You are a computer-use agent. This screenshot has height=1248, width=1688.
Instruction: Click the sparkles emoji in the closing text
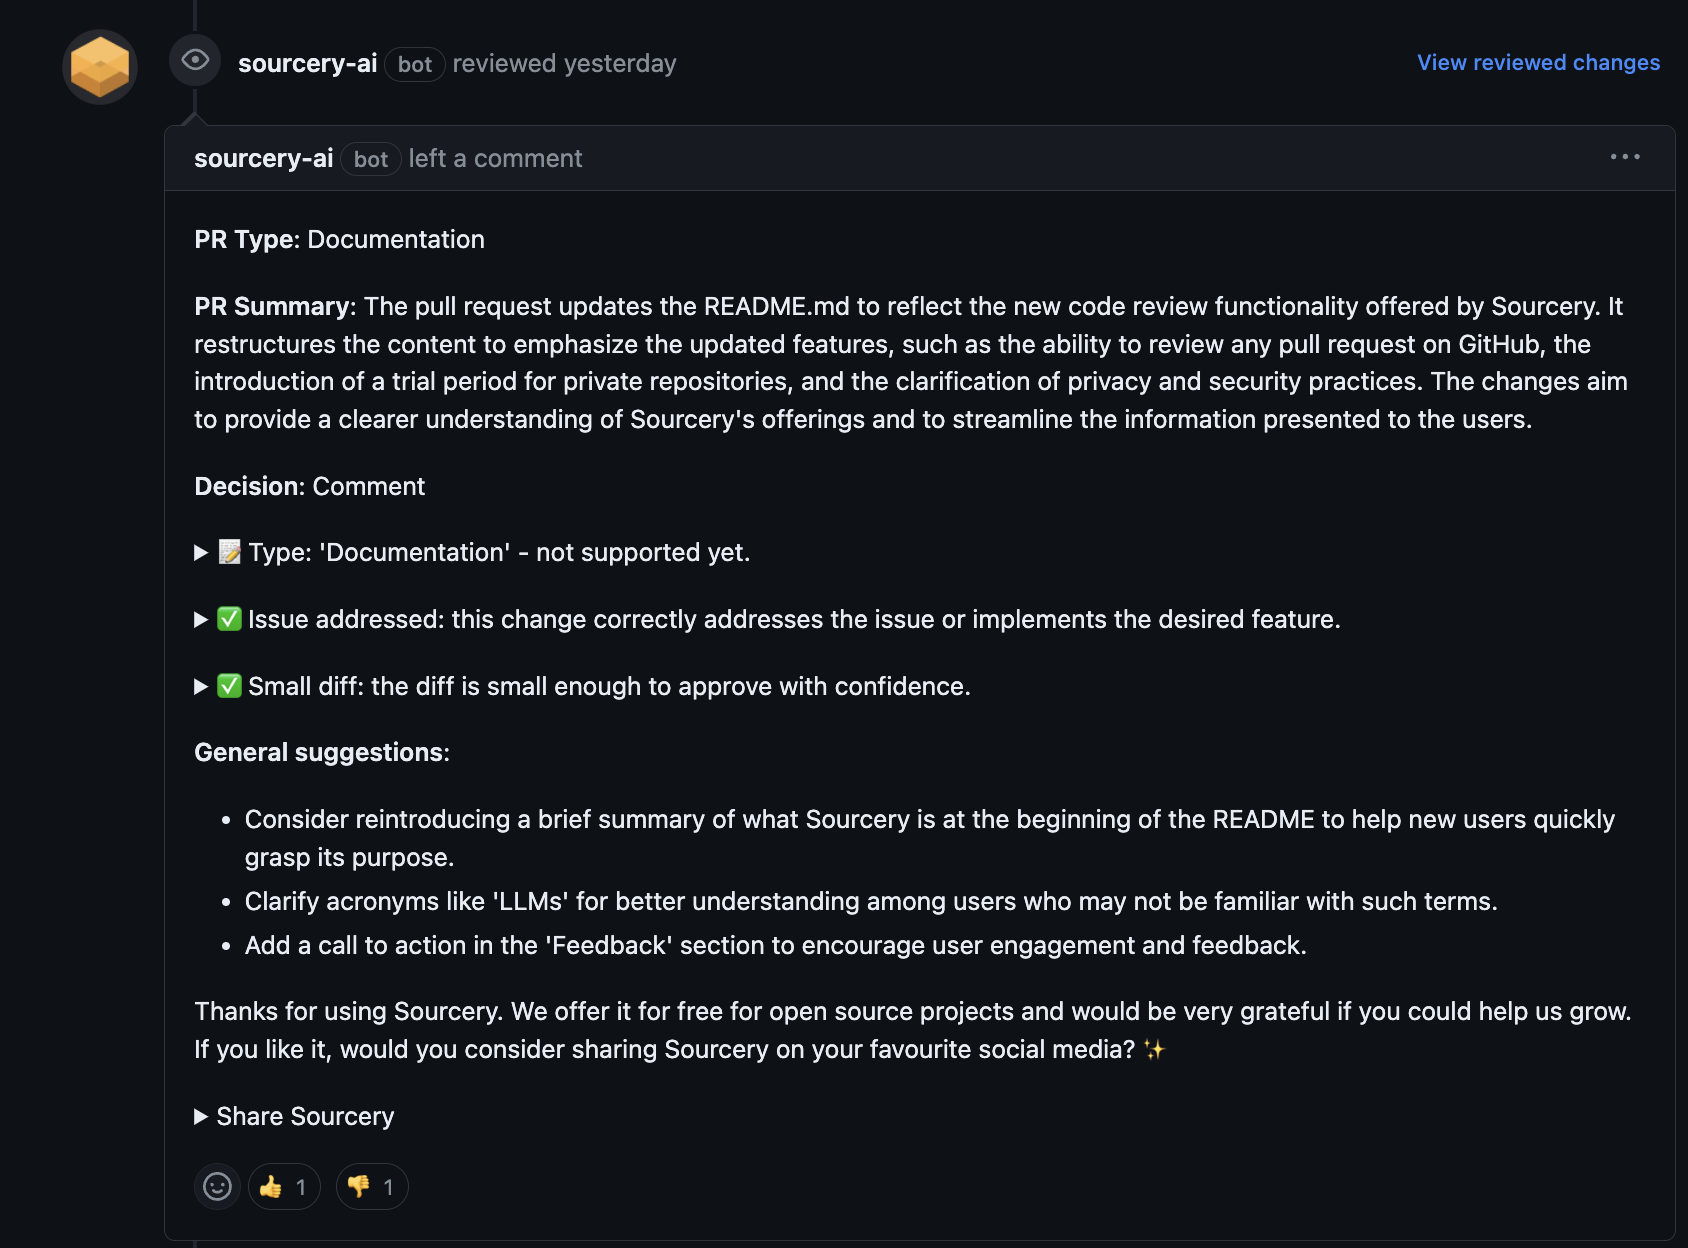click(x=1155, y=1050)
